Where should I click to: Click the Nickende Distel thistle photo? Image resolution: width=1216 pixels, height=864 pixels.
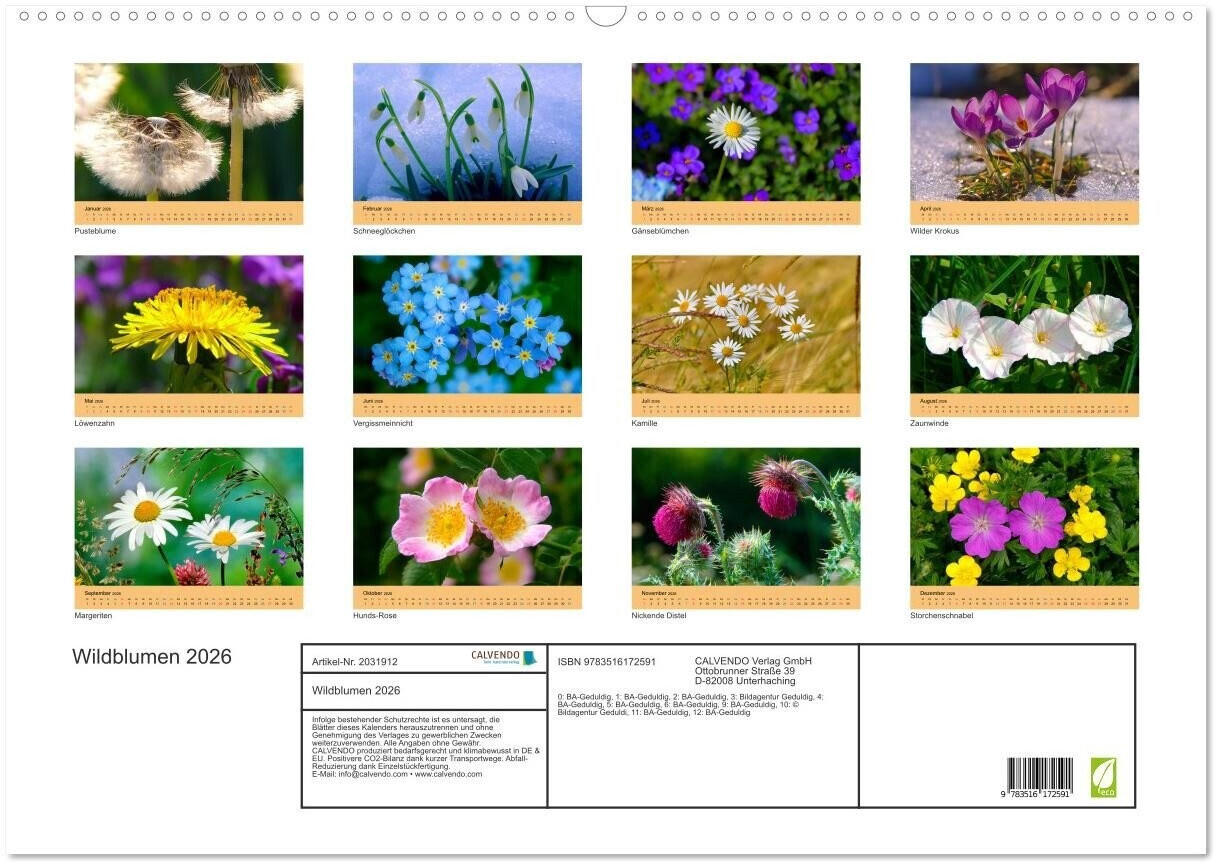745,516
